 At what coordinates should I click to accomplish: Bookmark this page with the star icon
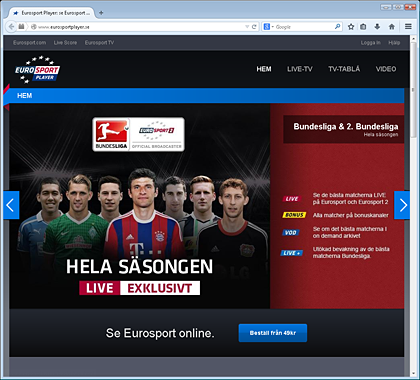pyautogui.click(x=351, y=27)
